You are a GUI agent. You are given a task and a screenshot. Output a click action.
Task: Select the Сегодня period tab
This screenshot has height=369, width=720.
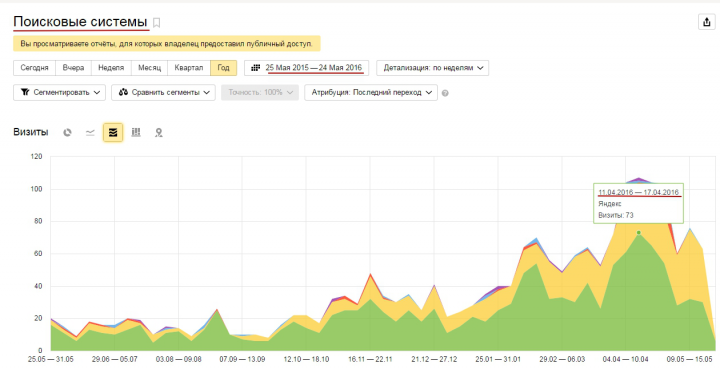(34, 68)
